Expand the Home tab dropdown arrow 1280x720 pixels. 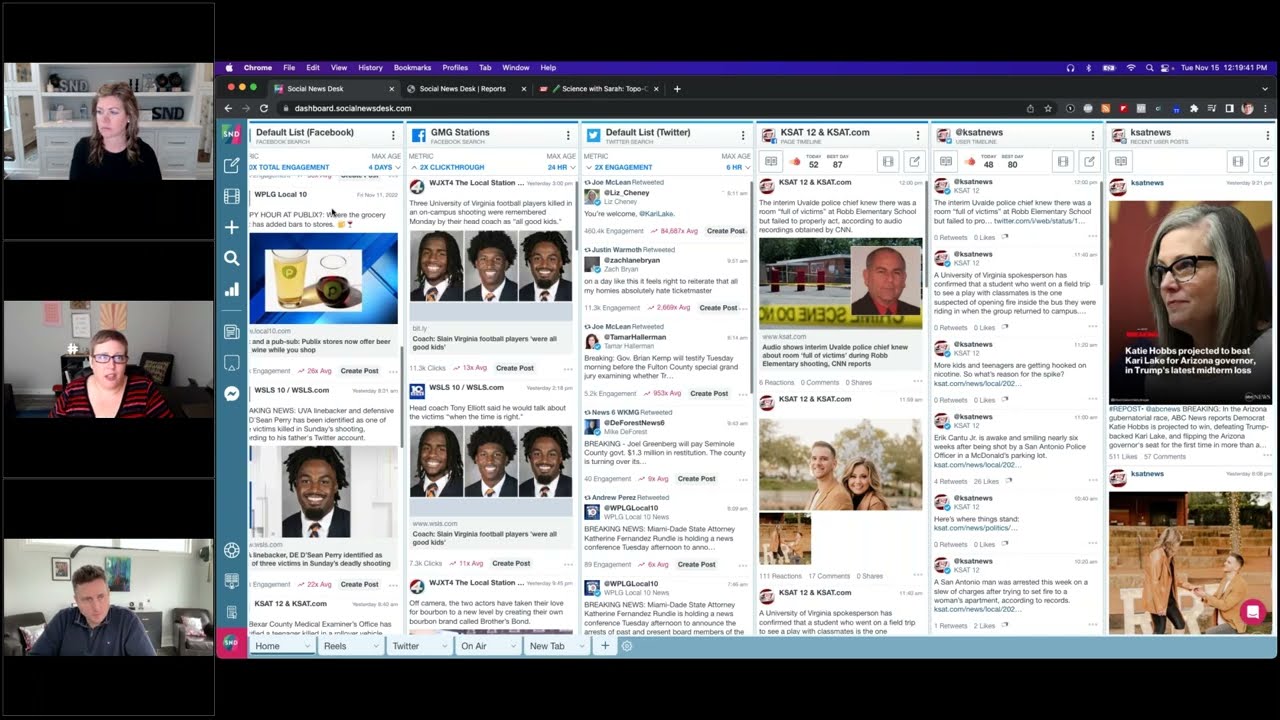point(306,646)
